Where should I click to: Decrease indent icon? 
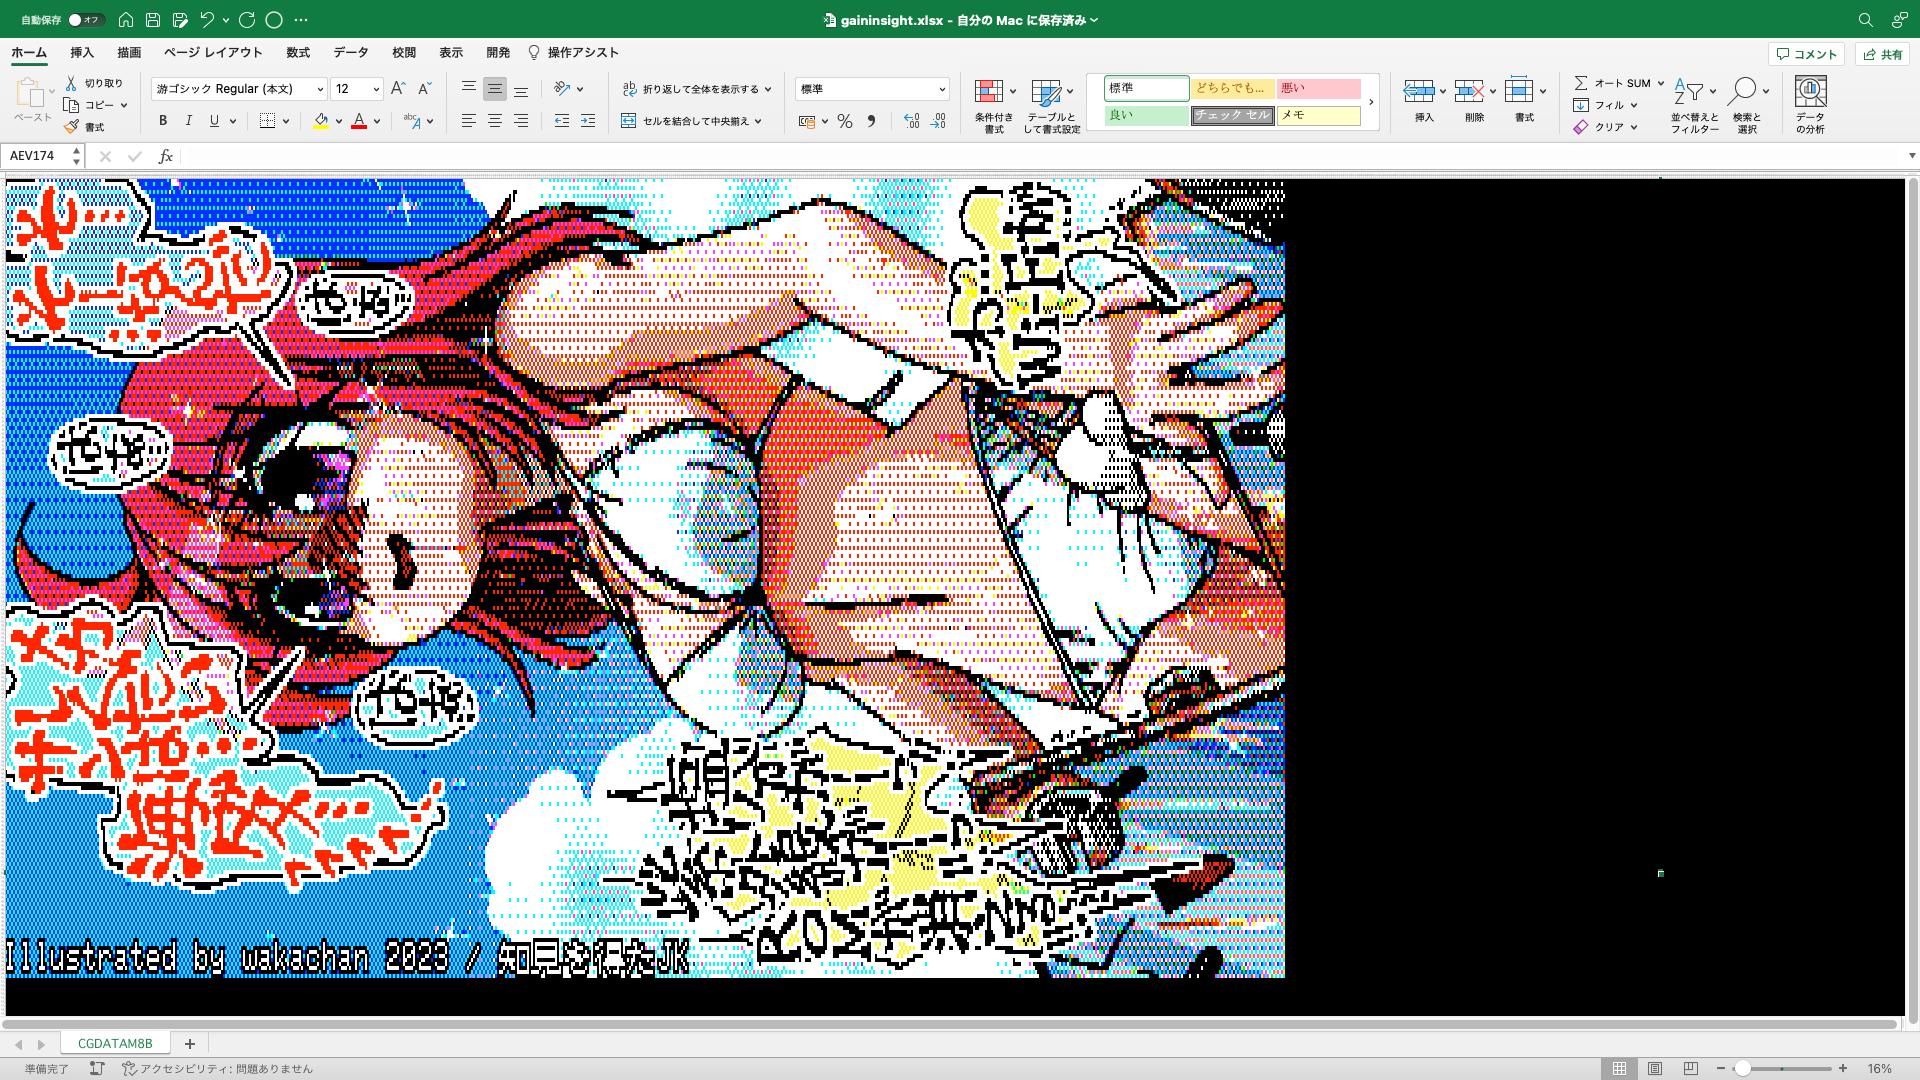562,121
